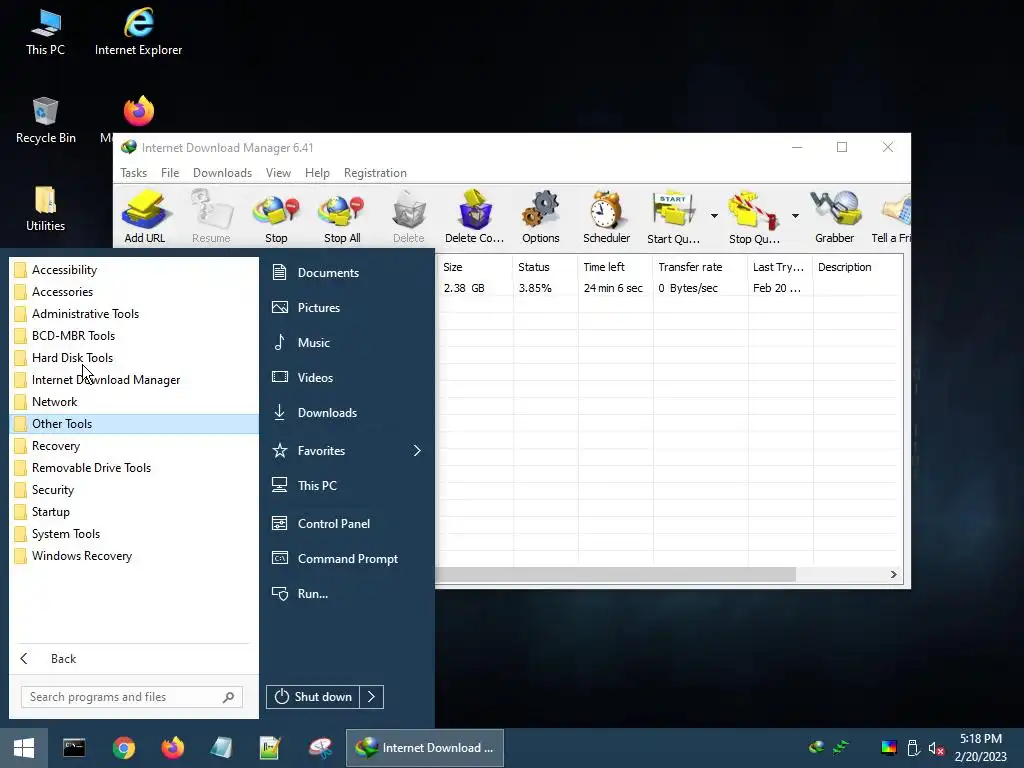
Task: Open Firefox from the taskbar
Action: coord(172,748)
